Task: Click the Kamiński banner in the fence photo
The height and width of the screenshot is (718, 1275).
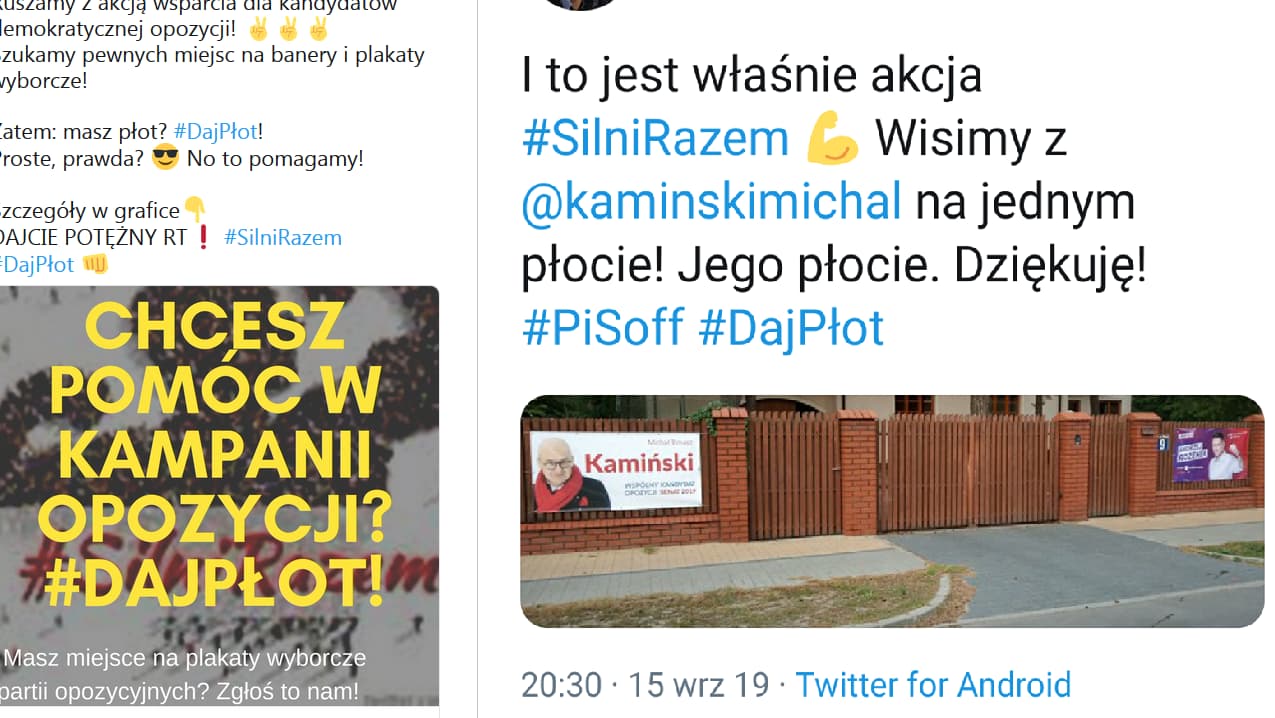Action: point(615,472)
